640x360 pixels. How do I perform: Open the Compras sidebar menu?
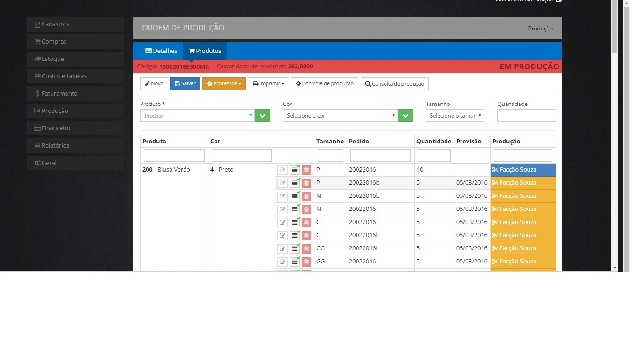coord(76,42)
